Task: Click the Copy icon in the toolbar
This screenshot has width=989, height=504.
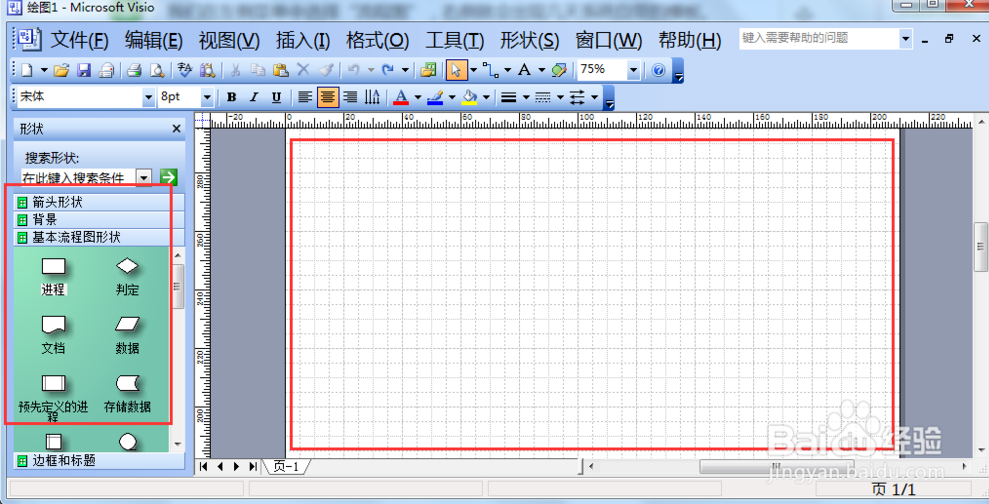Action: pyautogui.click(x=257, y=70)
